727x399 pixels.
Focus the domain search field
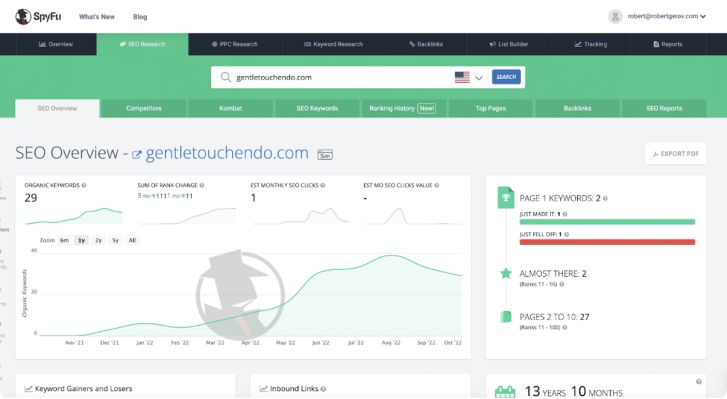pyautogui.click(x=343, y=77)
